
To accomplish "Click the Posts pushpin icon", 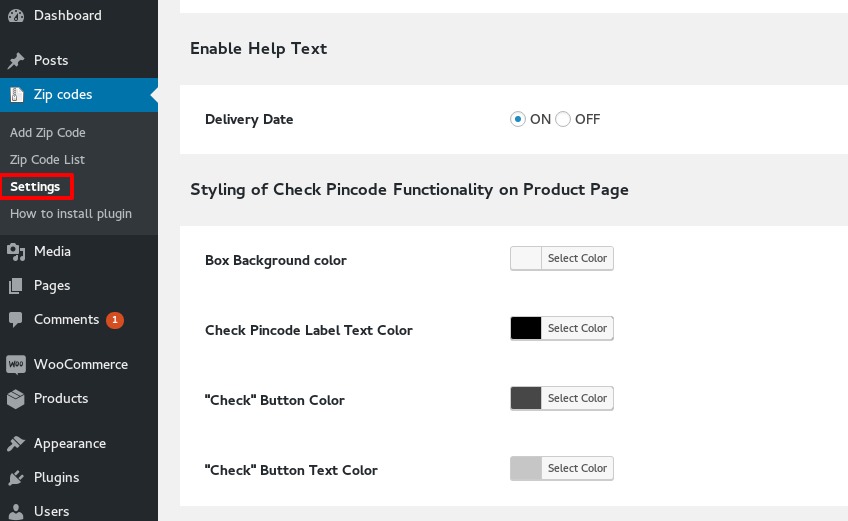I will point(16,61).
